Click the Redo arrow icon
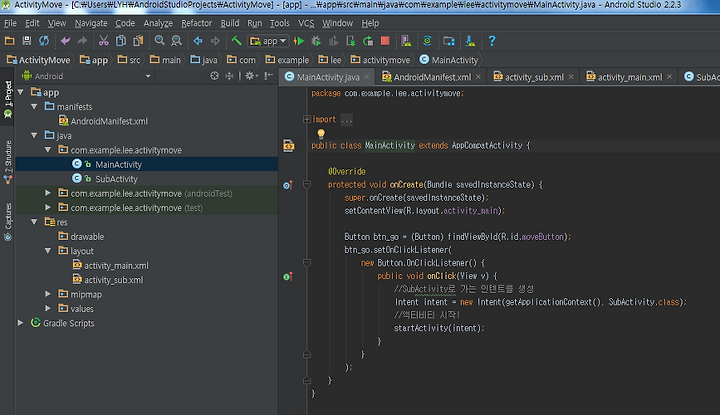 pyautogui.click(x=82, y=41)
